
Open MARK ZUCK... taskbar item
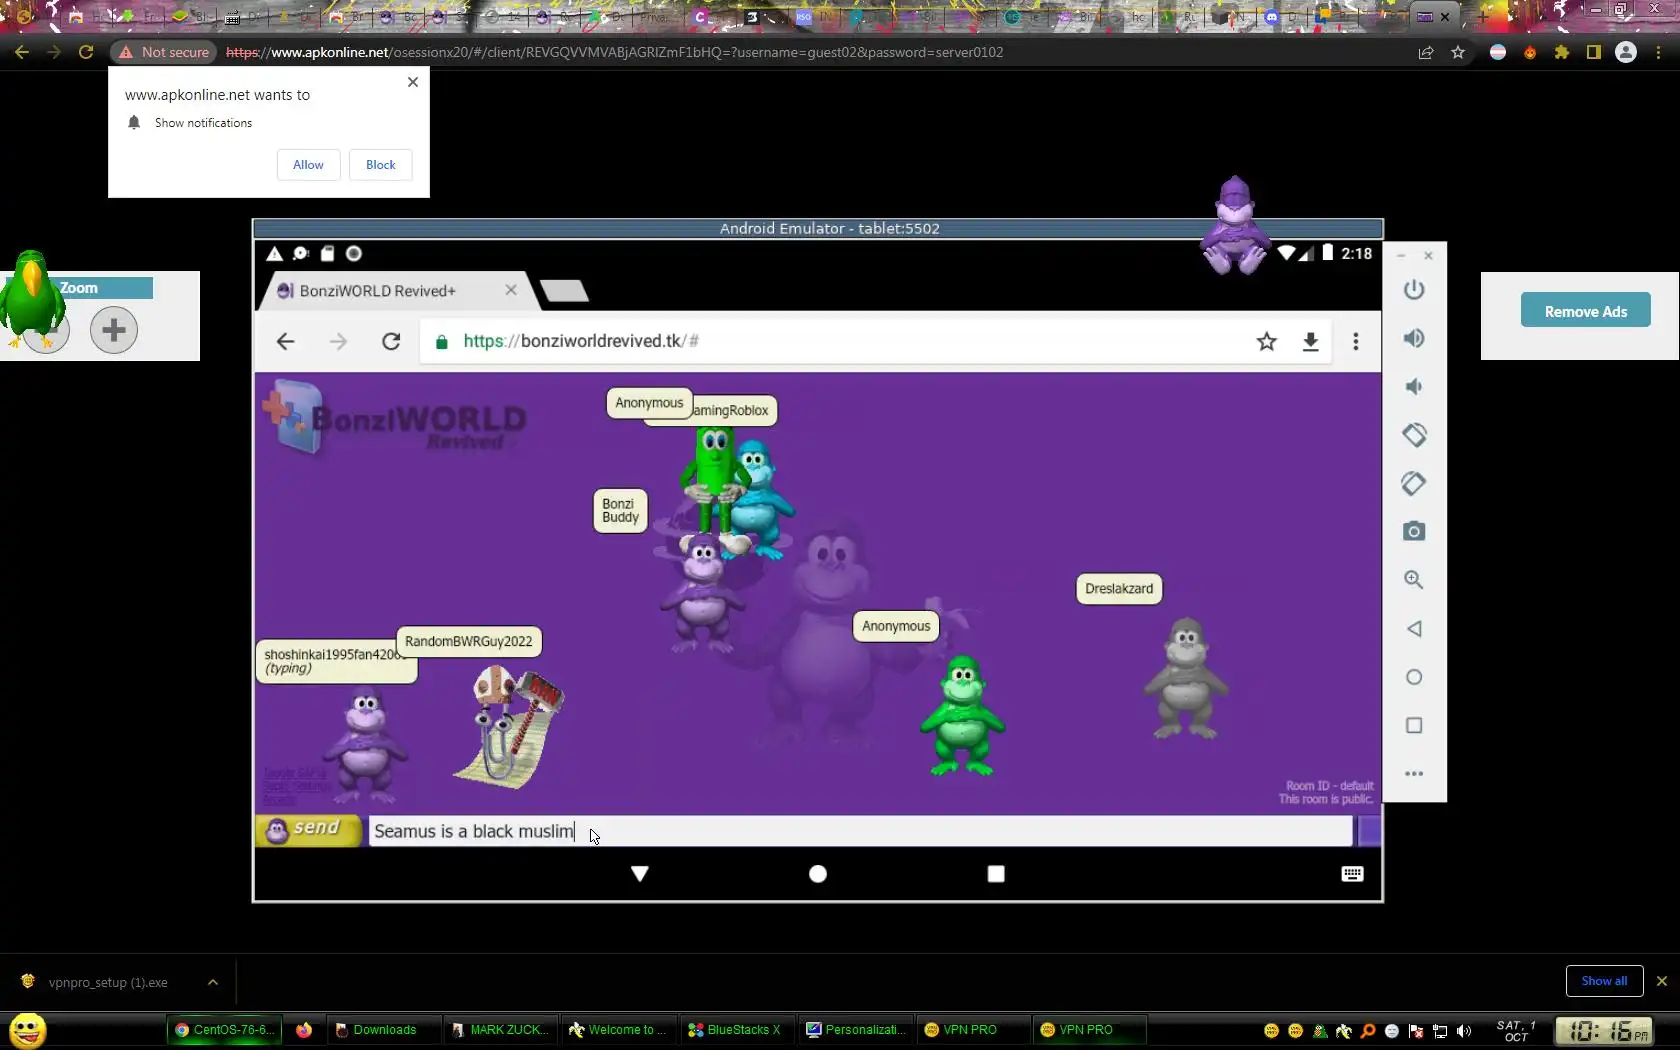(x=500, y=1030)
